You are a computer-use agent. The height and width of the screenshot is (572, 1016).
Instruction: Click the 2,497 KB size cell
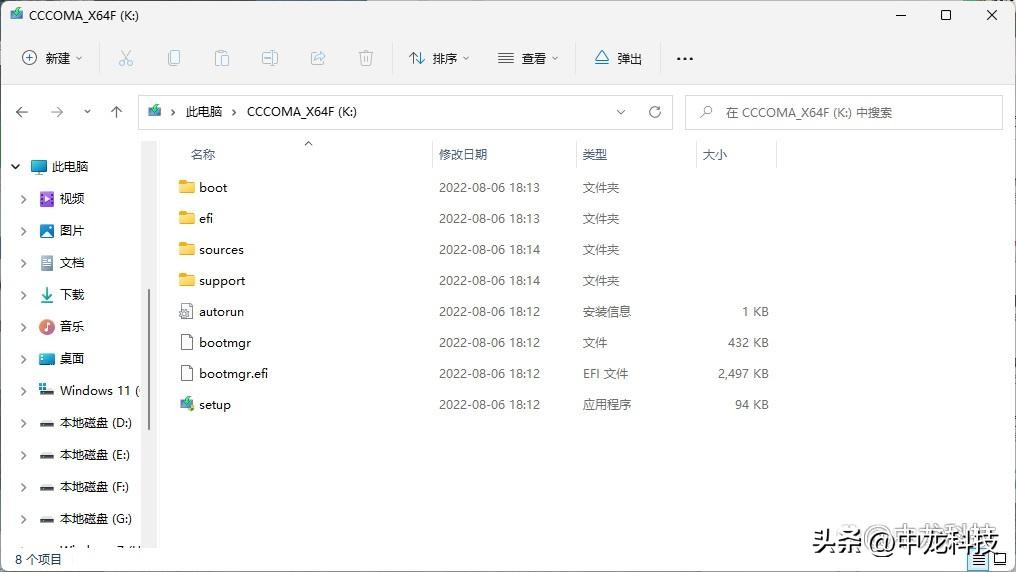click(743, 374)
